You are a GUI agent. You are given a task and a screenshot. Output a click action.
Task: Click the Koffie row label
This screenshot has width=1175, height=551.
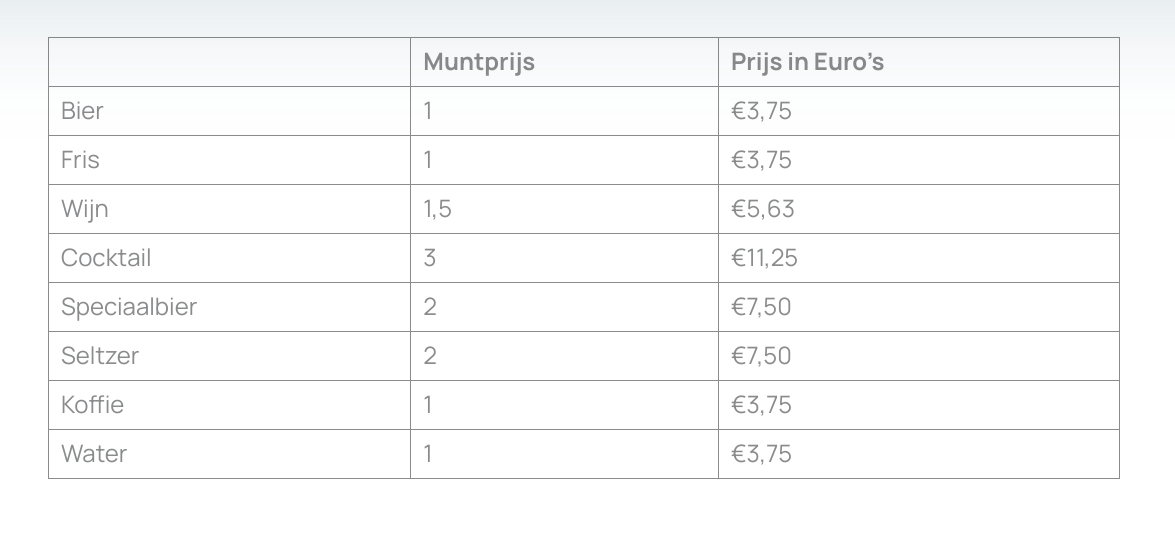(93, 405)
